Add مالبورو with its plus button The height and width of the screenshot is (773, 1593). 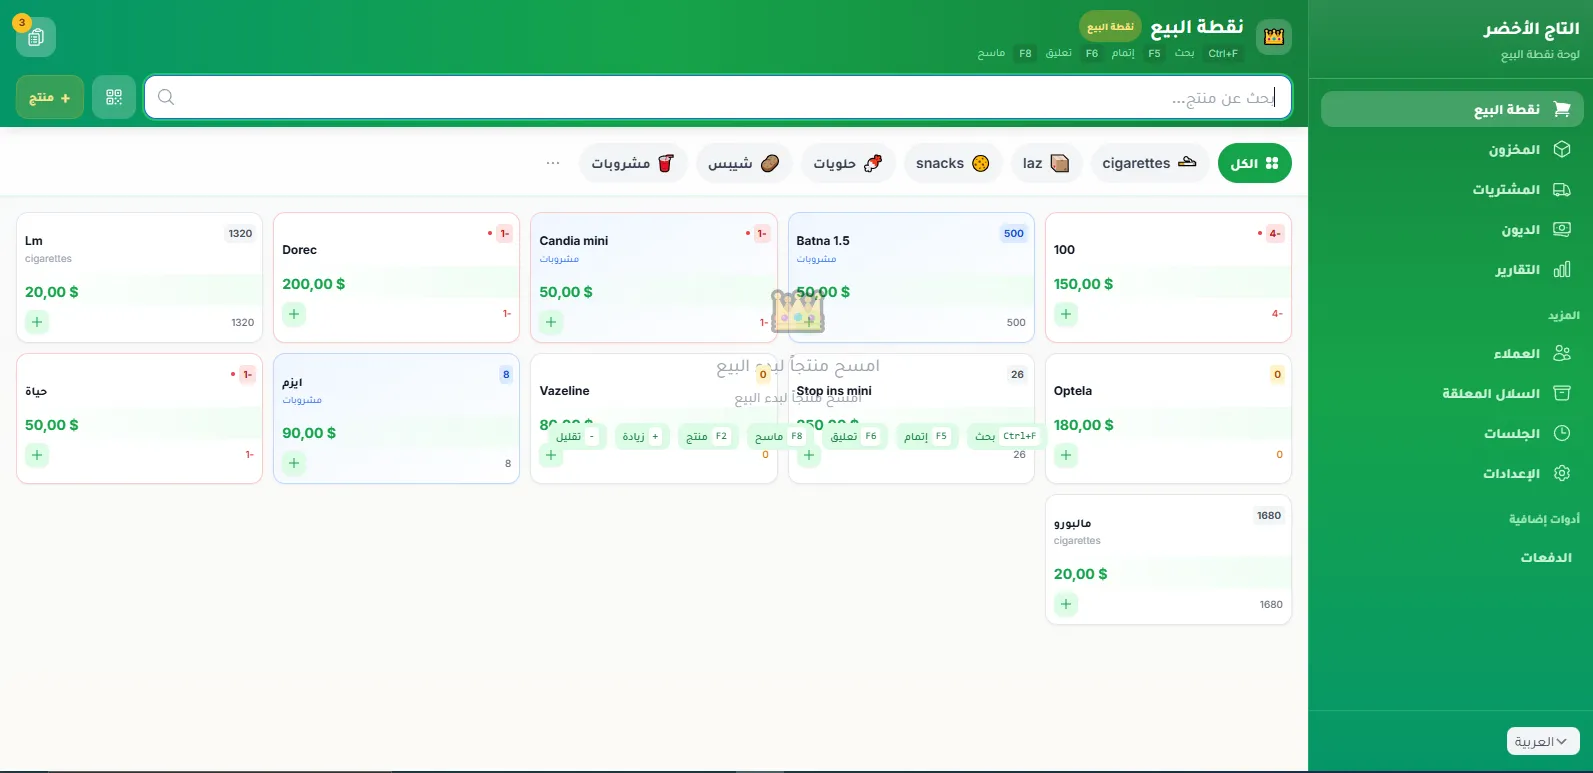1066,604
